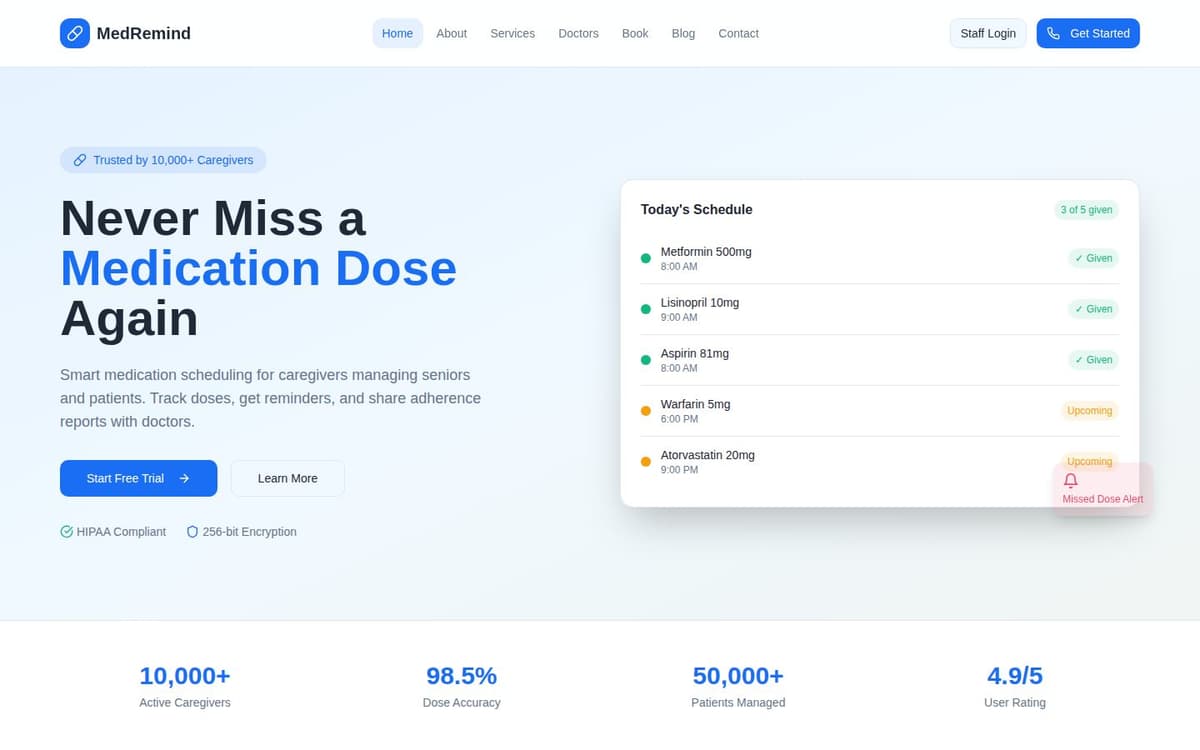Open the Services nav link
This screenshot has height=750, width=1200.
coord(512,33)
